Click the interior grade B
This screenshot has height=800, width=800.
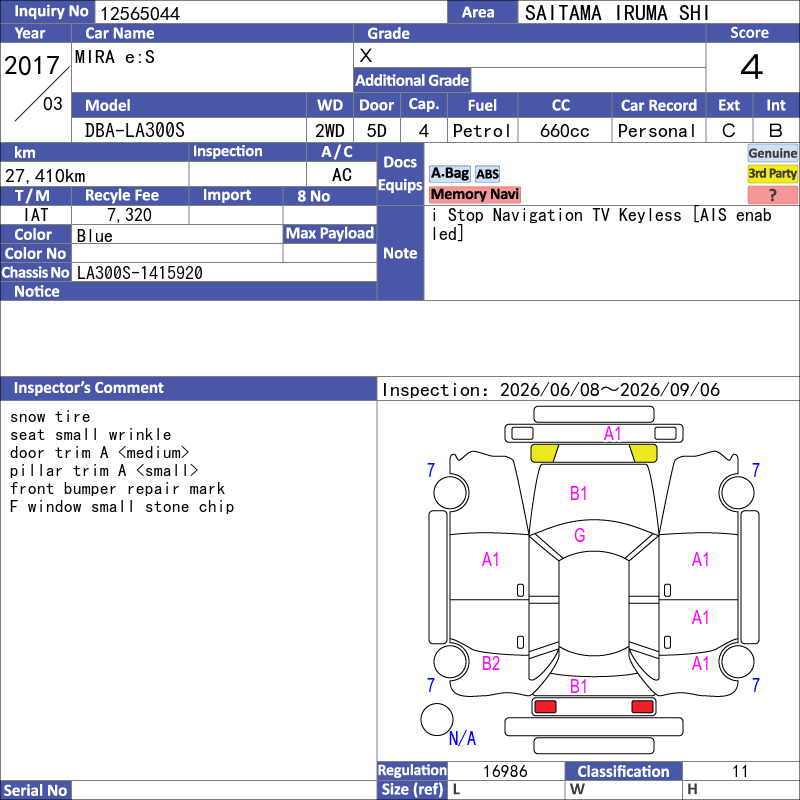pos(776,131)
